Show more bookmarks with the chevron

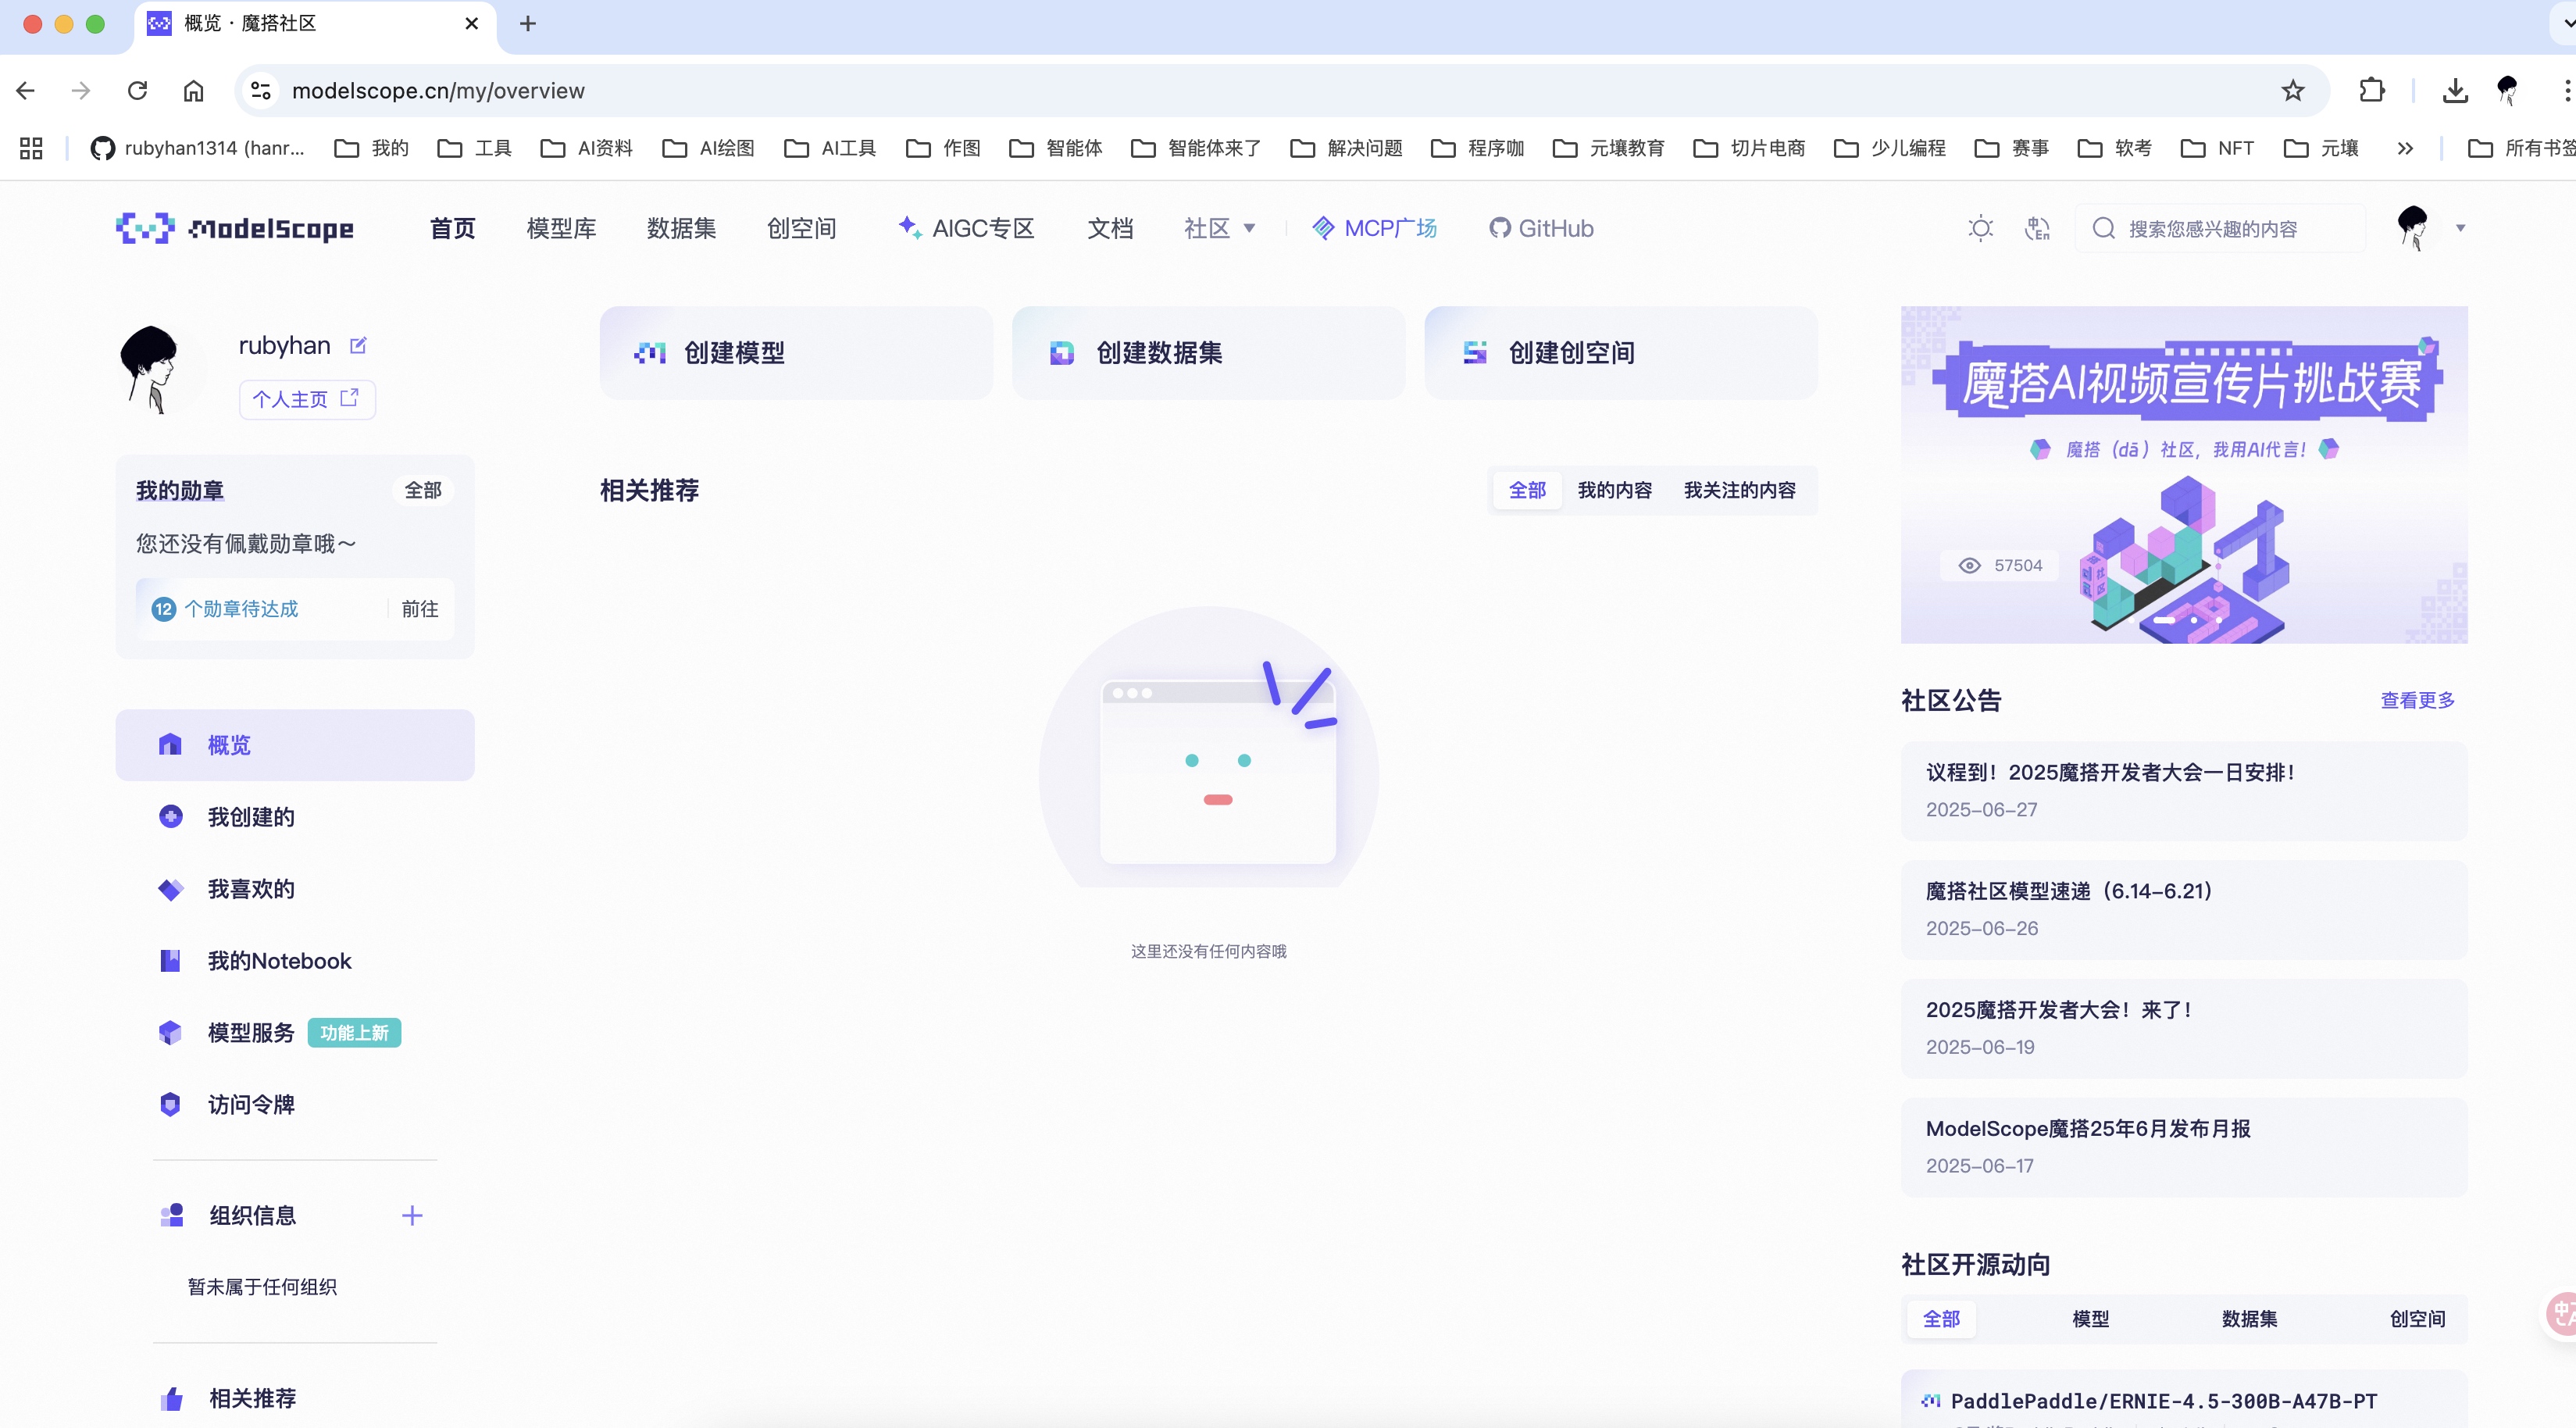(2404, 148)
